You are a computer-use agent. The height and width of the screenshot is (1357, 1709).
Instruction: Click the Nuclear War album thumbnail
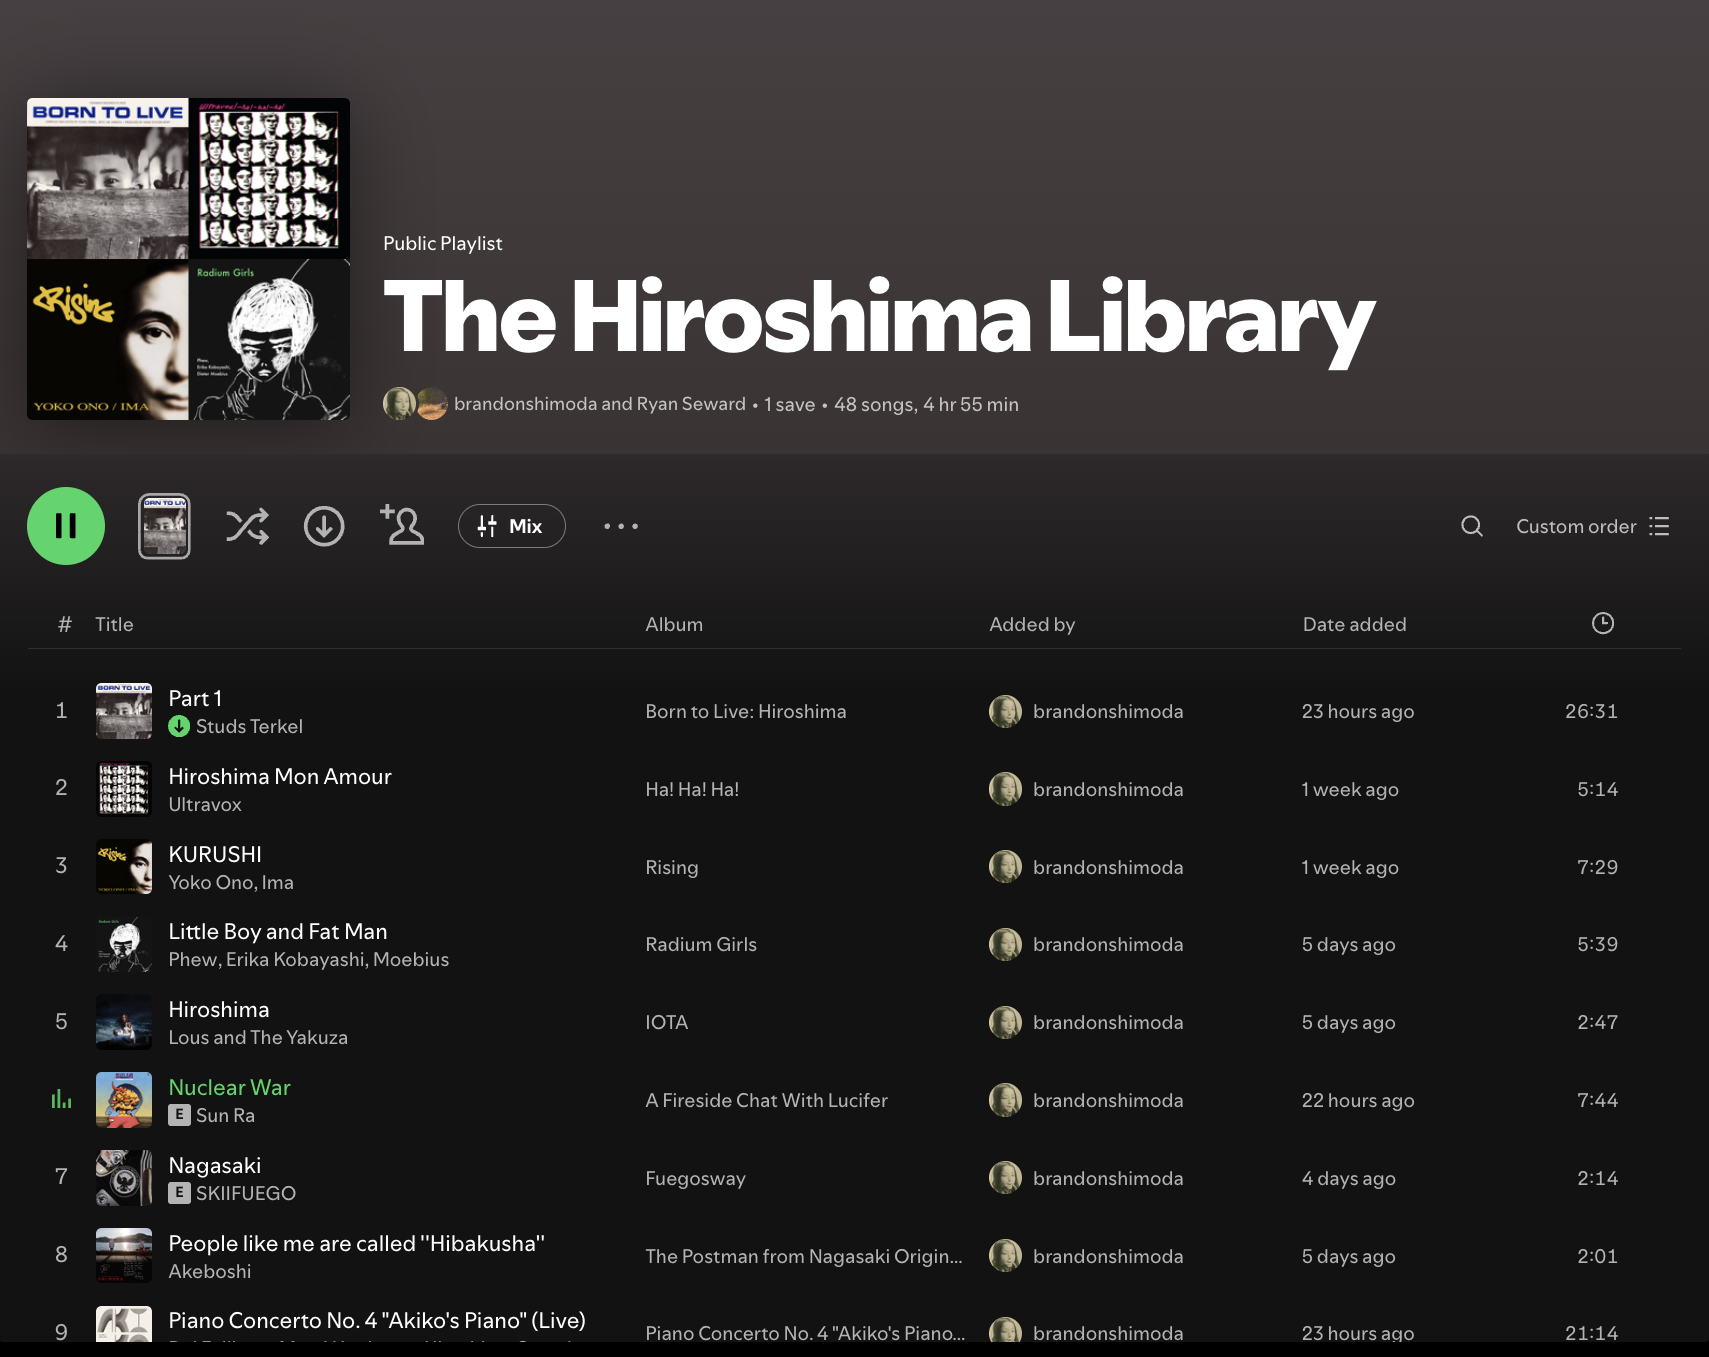124,1100
